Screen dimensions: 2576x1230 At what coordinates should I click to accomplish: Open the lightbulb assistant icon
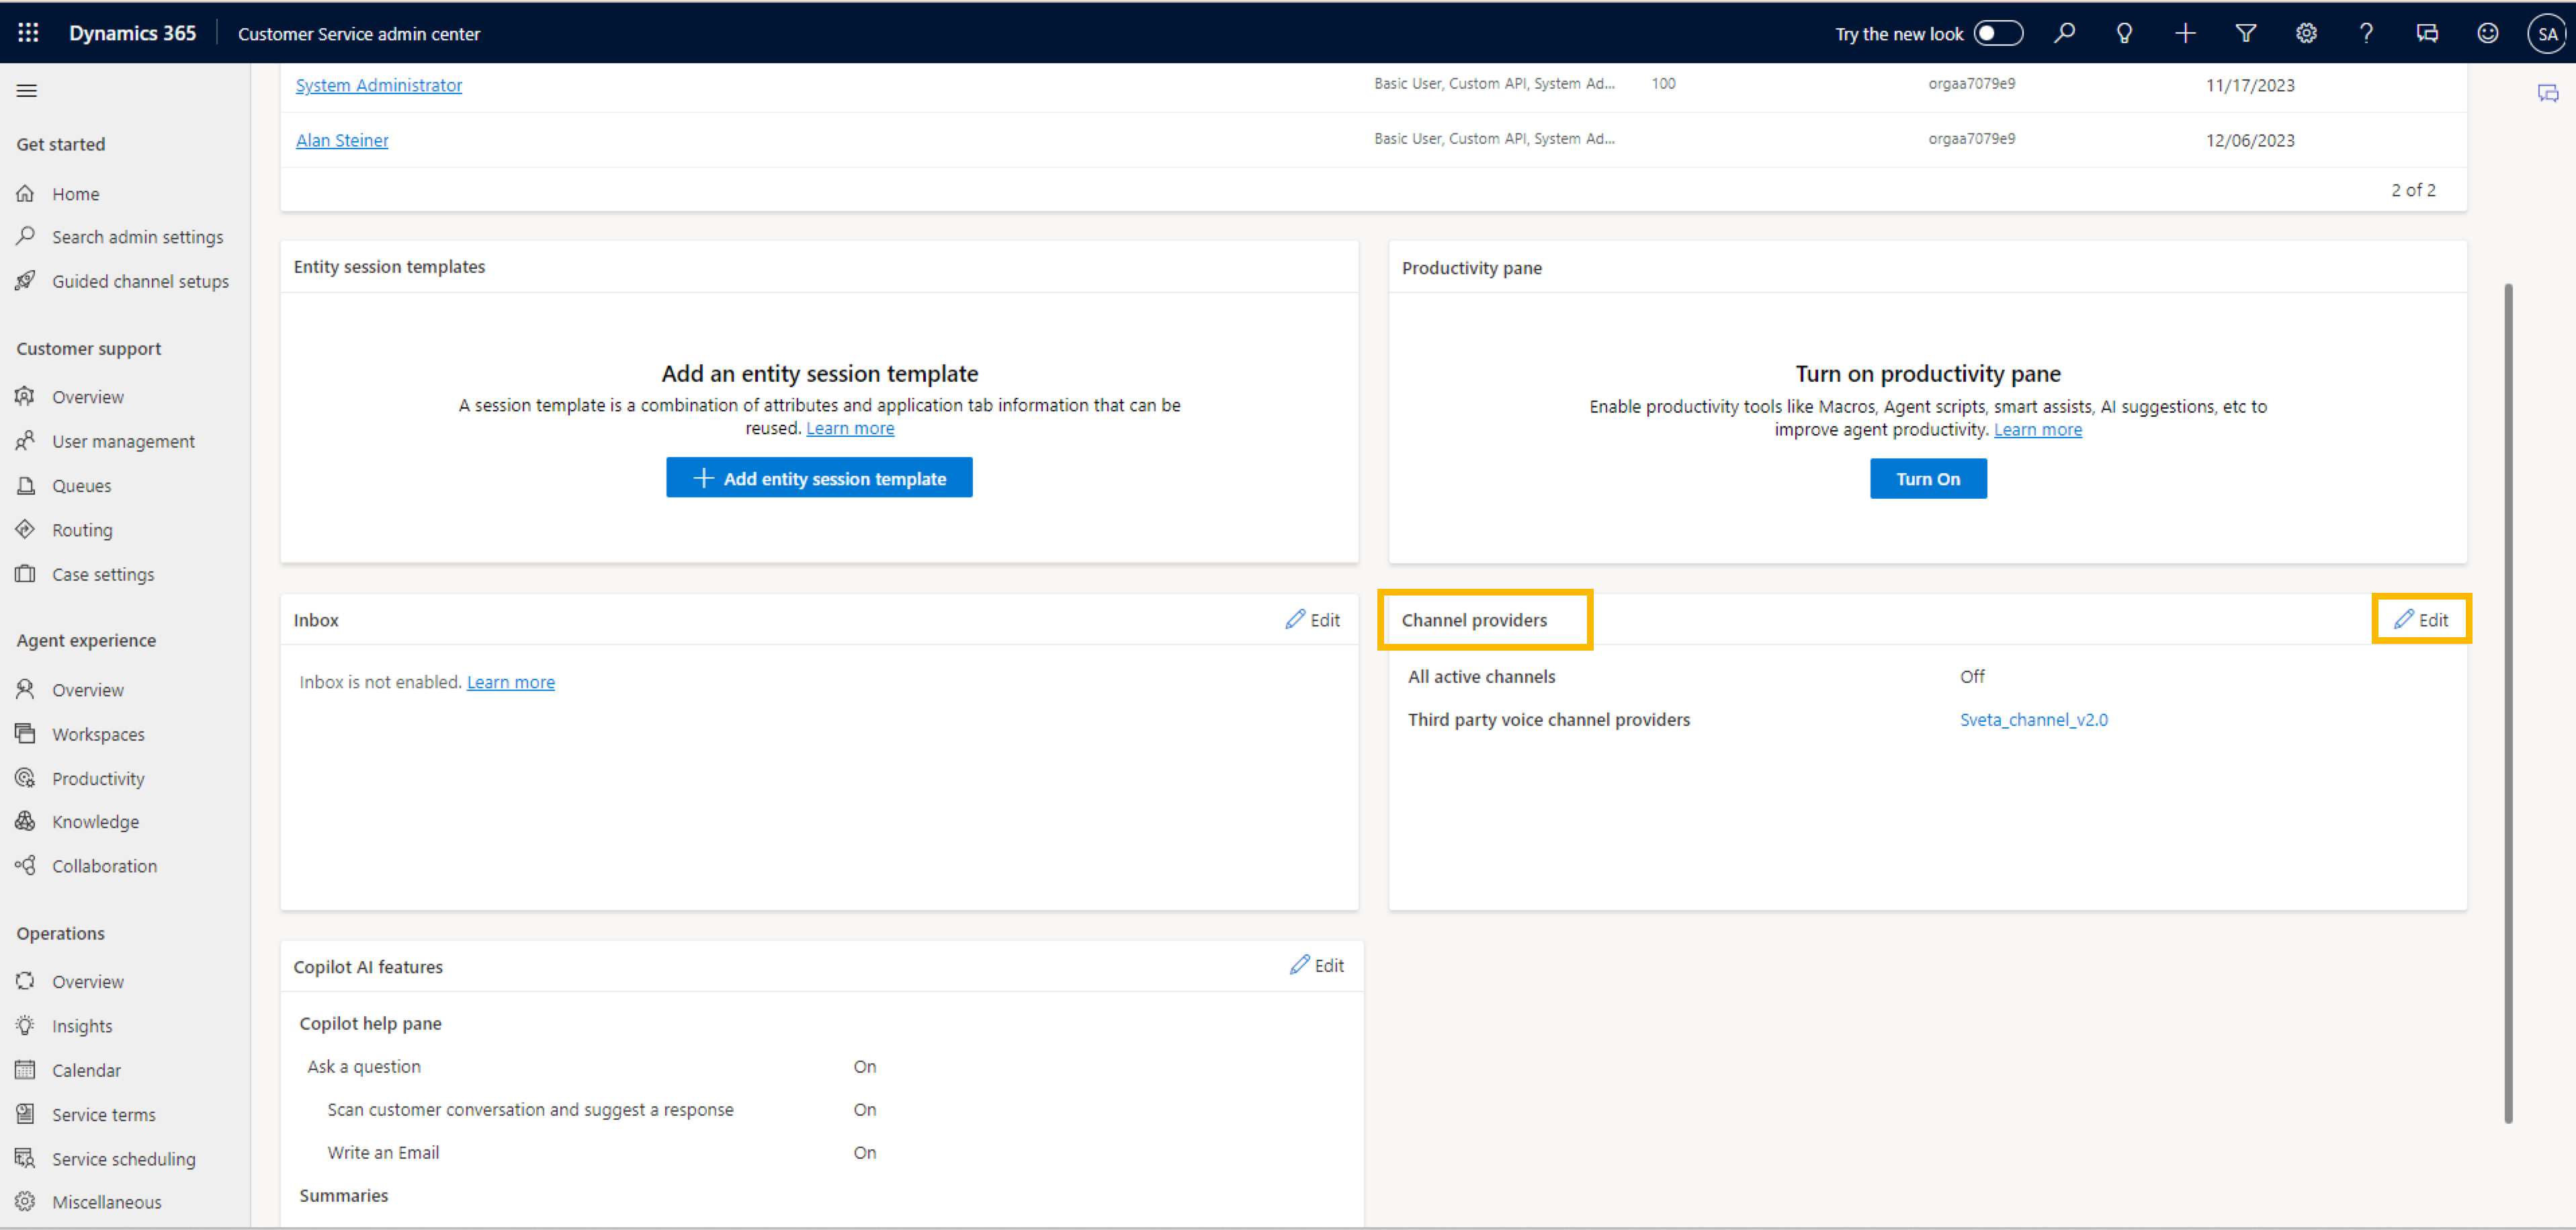click(2124, 33)
